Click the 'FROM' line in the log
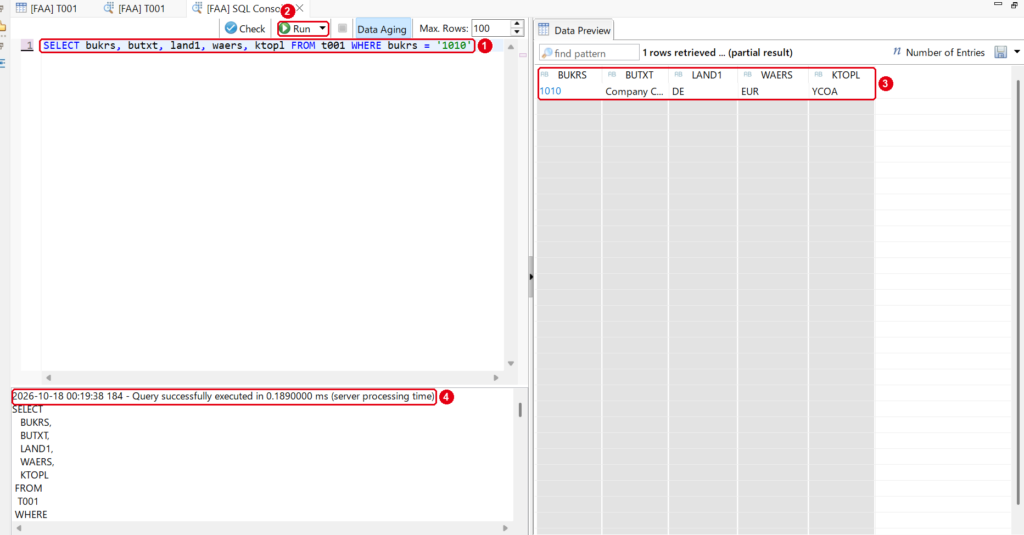Screen dimensions: 1024x535 pos(28,489)
